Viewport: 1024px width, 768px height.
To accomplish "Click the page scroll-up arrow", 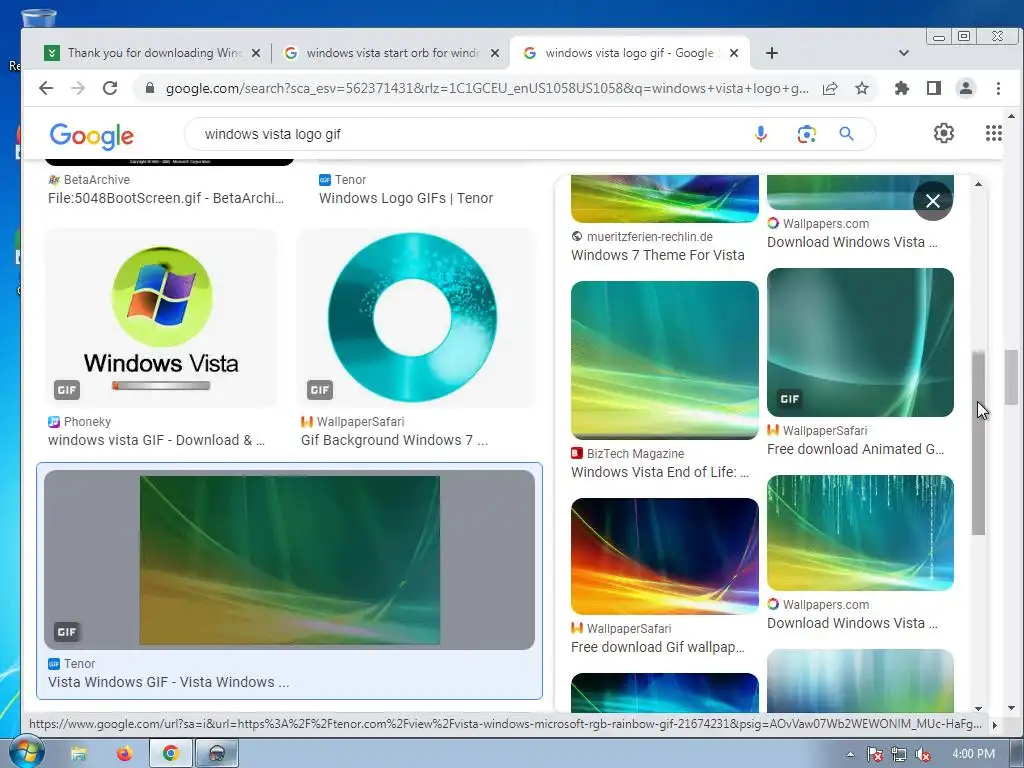I will pos(1011,116).
